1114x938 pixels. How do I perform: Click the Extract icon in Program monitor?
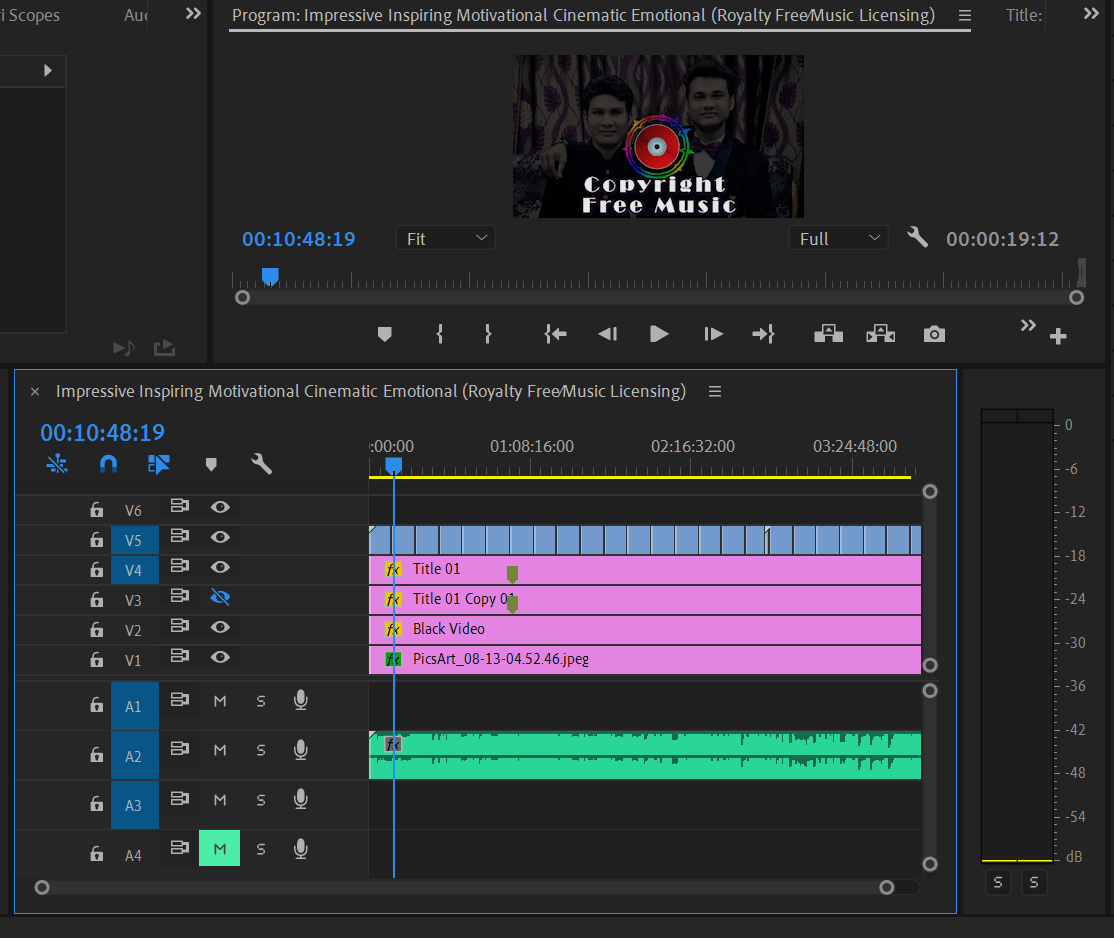[880, 334]
